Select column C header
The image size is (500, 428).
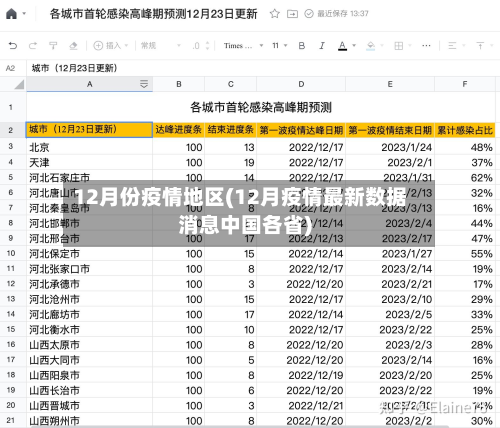click(230, 84)
